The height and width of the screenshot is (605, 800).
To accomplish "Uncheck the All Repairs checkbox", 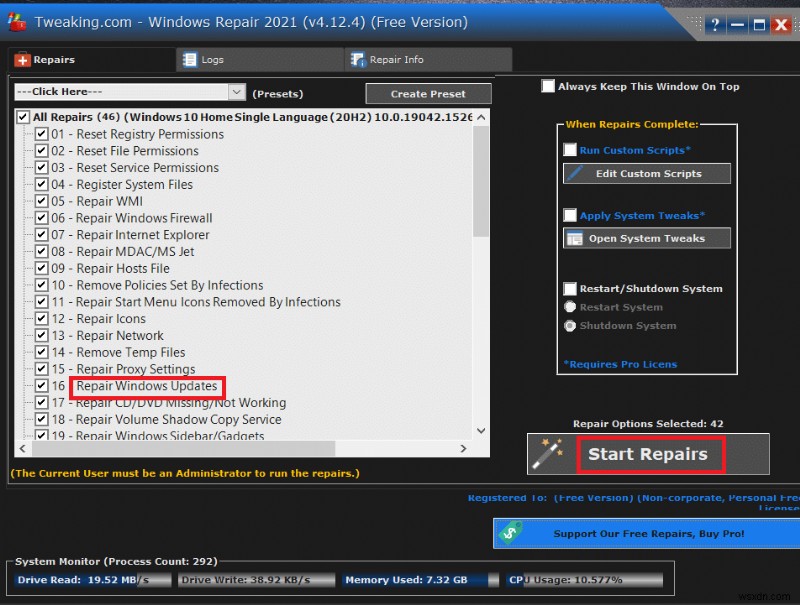I will point(22,116).
